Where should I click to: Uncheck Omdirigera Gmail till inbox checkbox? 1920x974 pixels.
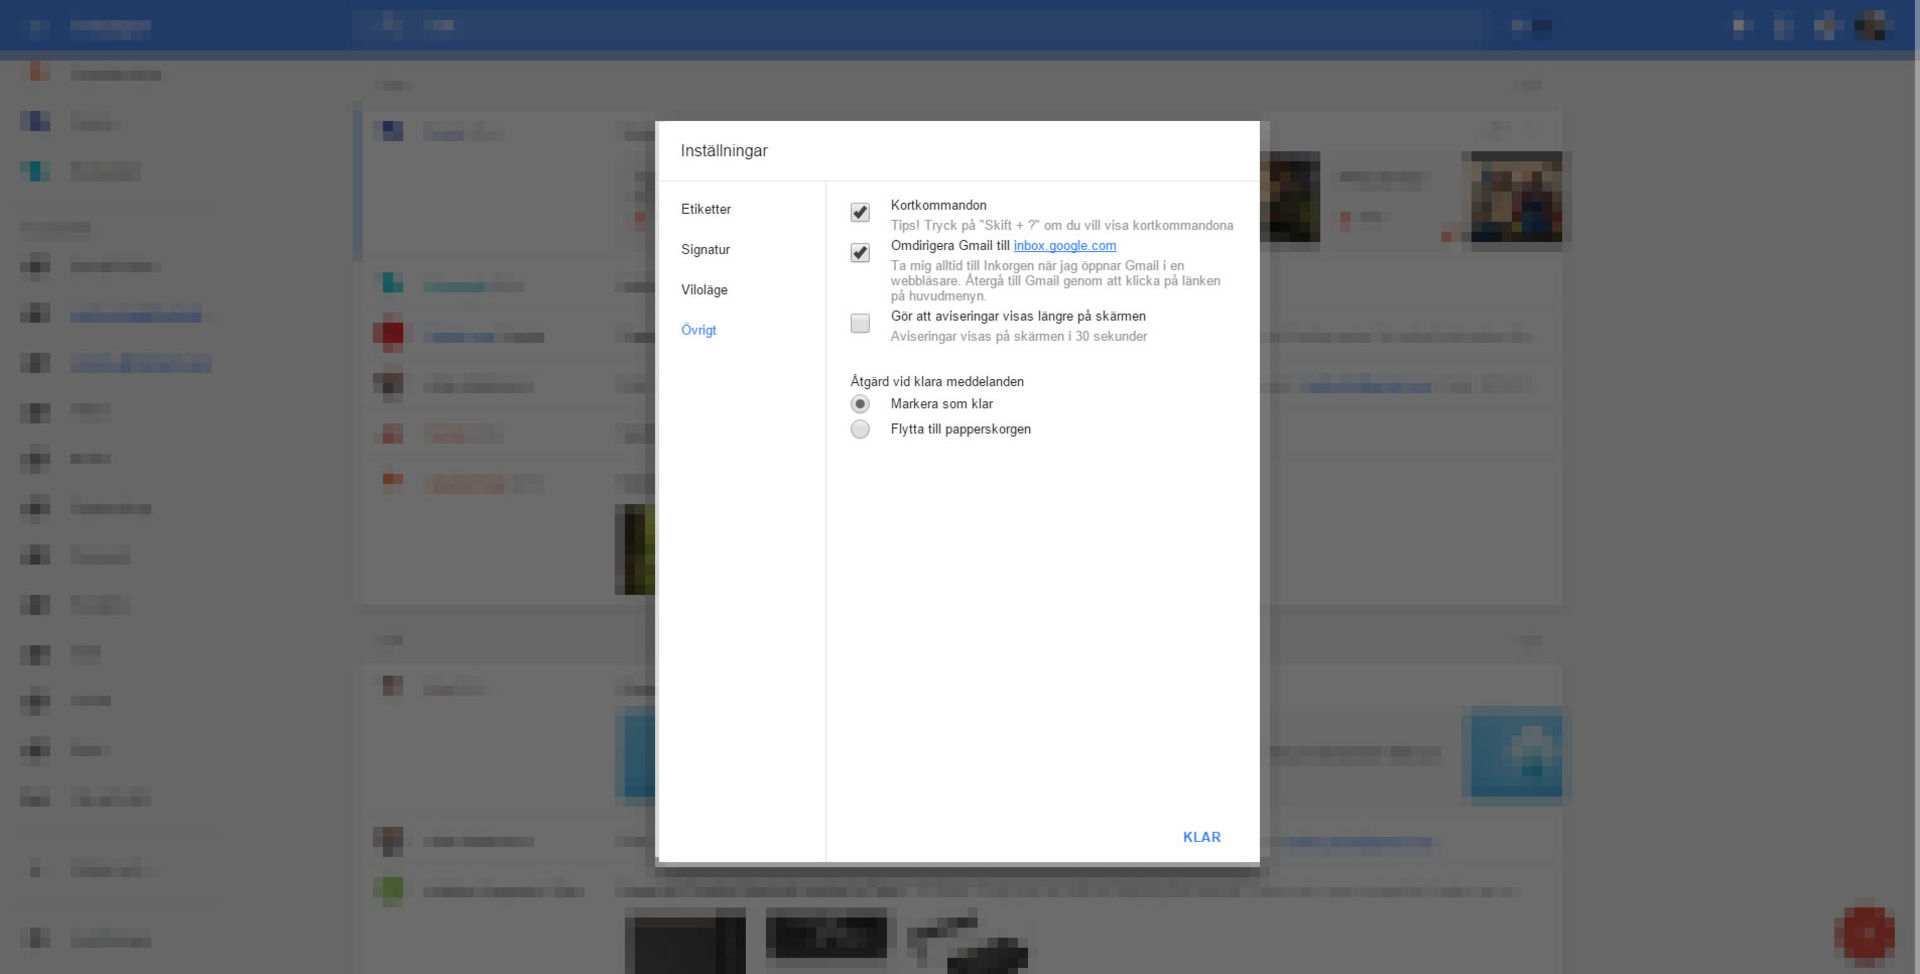point(860,252)
